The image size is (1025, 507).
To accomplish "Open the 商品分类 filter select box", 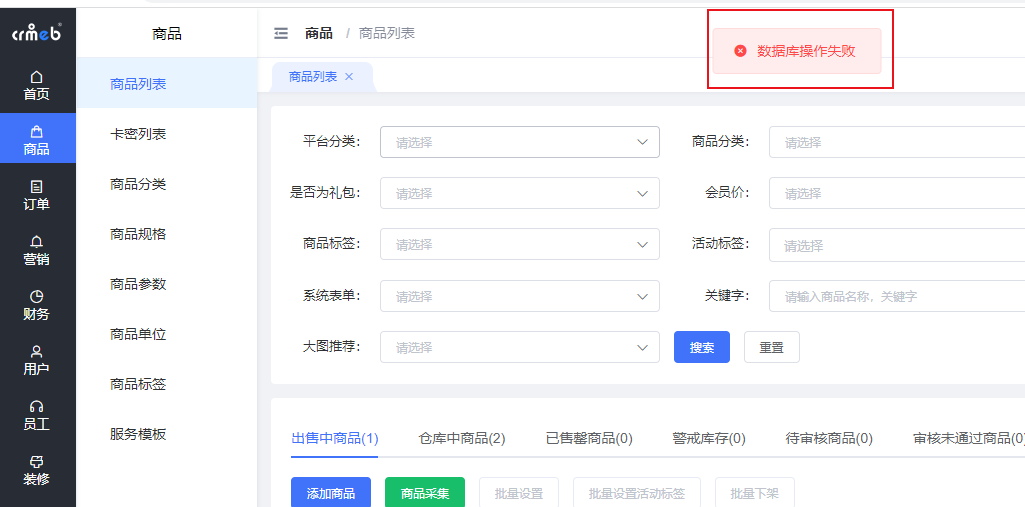I will click(897, 142).
